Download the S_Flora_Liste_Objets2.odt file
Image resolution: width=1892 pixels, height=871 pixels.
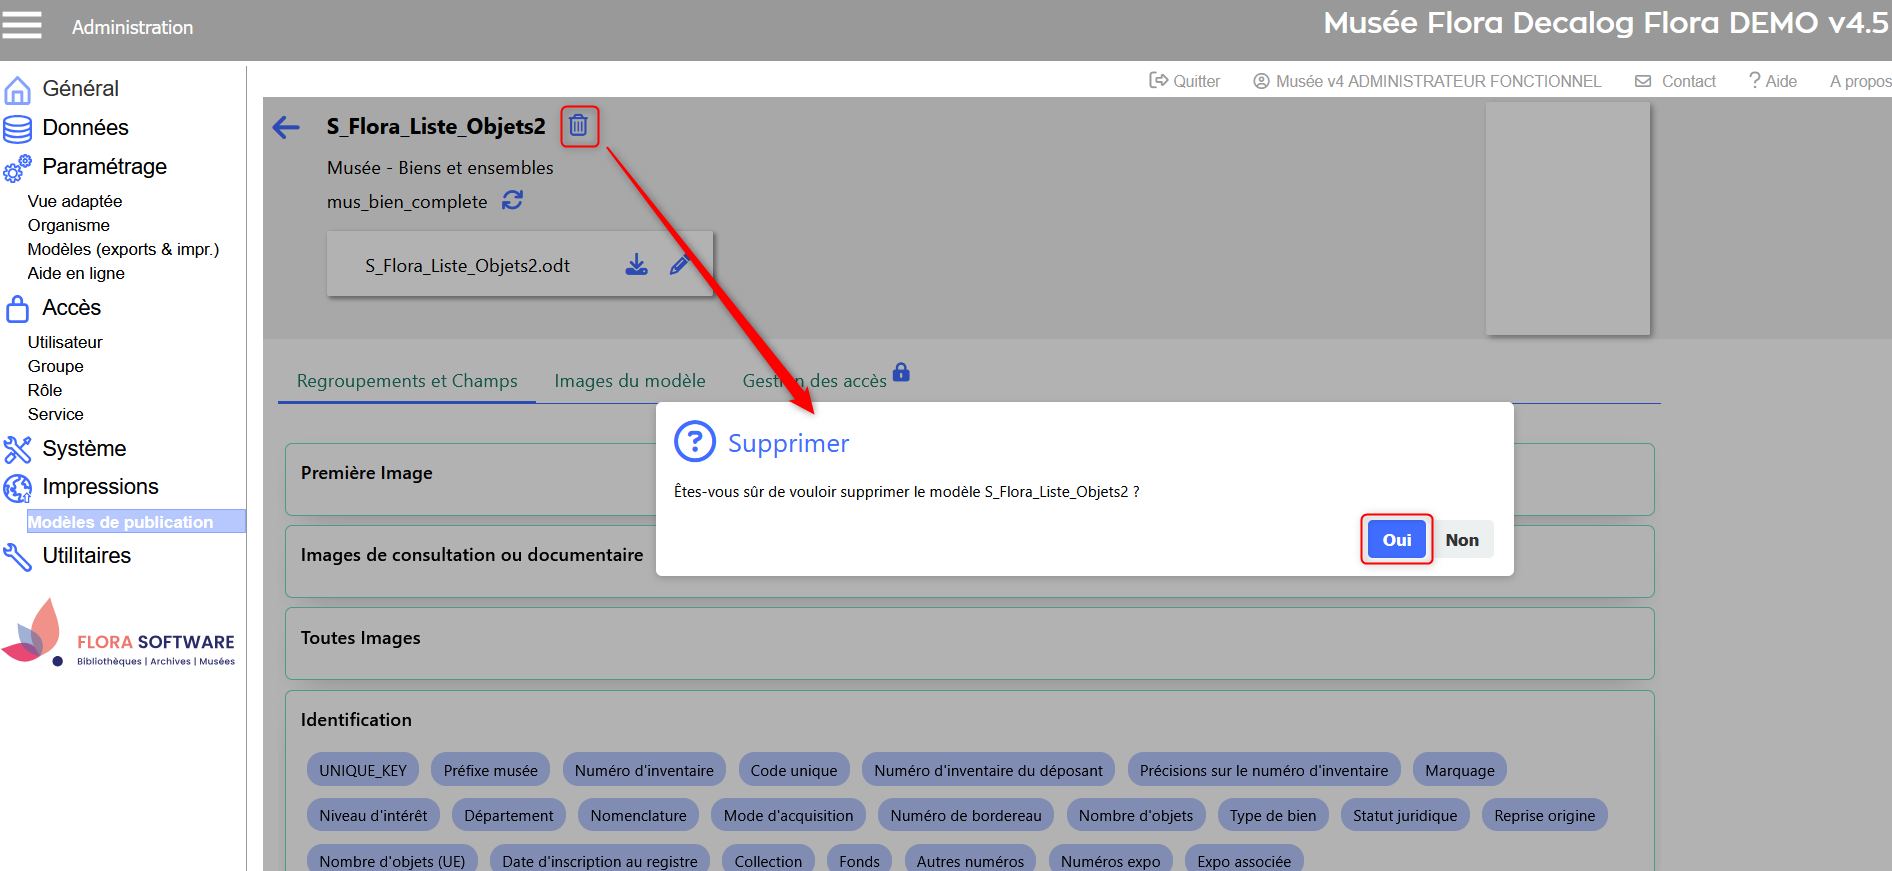point(636,265)
